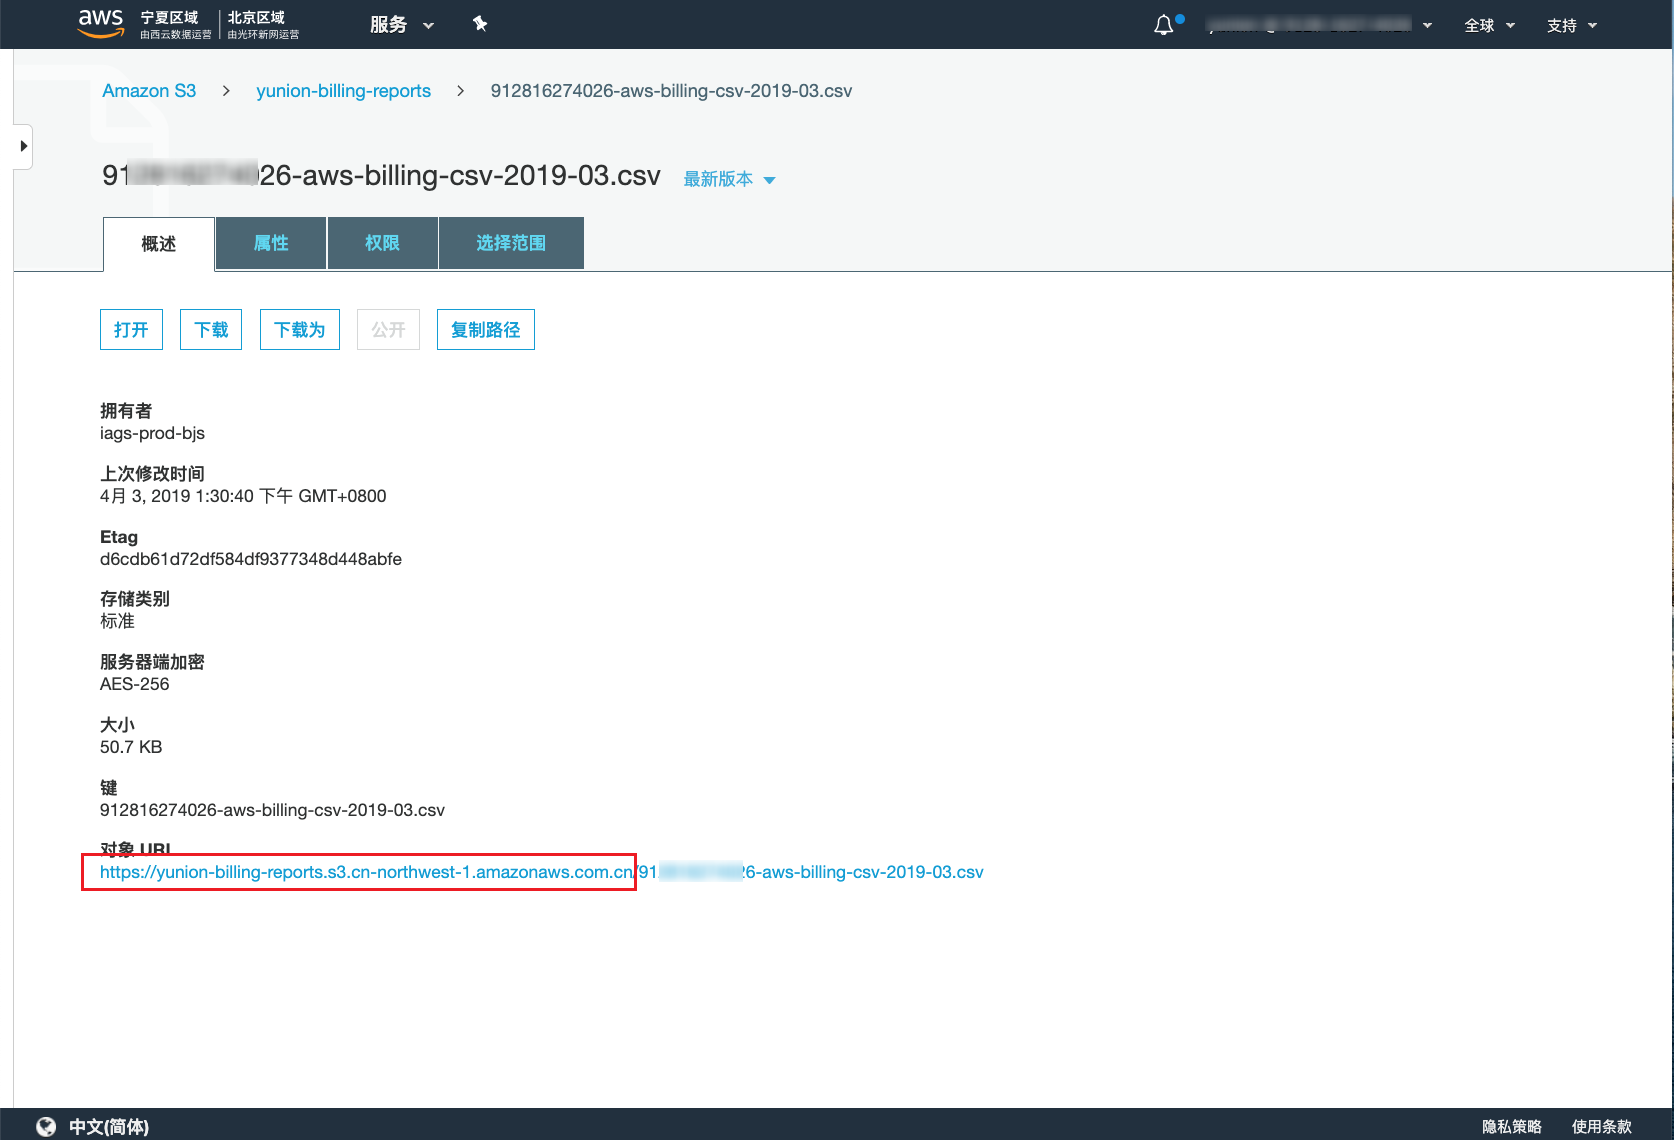This screenshot has height=1140, width=1674.
Task: Click the 打开 button
Action: [131, 330]
